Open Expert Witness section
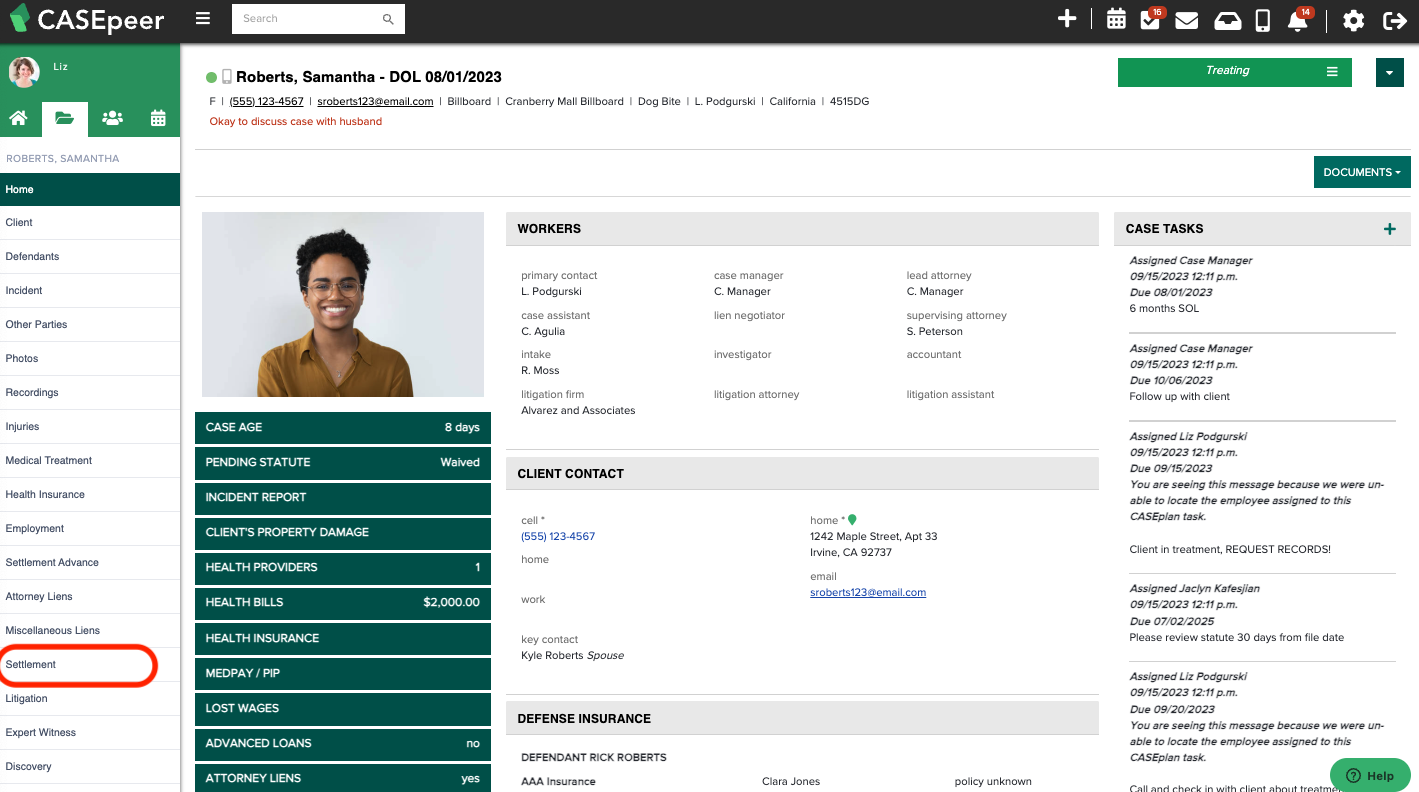This screenshot has height=792, width=1419. (90, 733)
